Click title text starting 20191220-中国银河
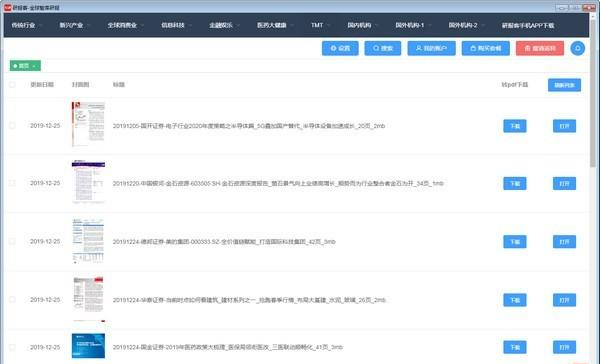 [x=278, y=184]
